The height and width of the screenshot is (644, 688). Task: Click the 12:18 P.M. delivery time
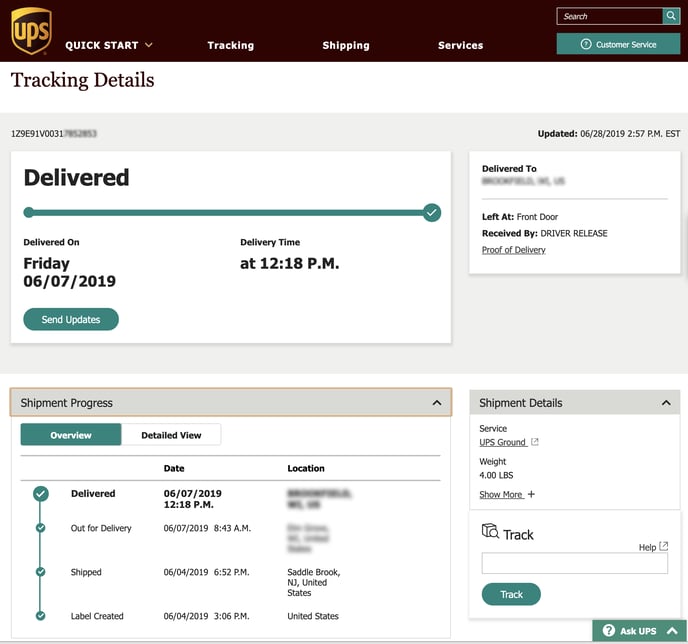[x=290, y=263]
